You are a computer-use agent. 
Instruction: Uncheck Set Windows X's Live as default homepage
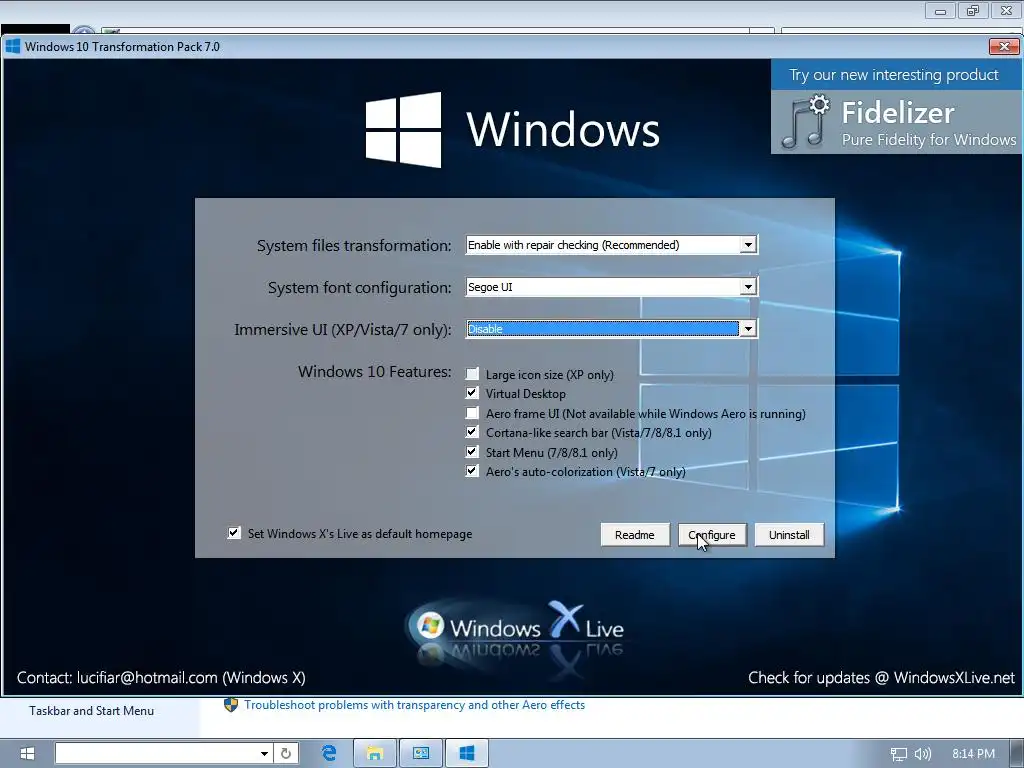point(234,533)
